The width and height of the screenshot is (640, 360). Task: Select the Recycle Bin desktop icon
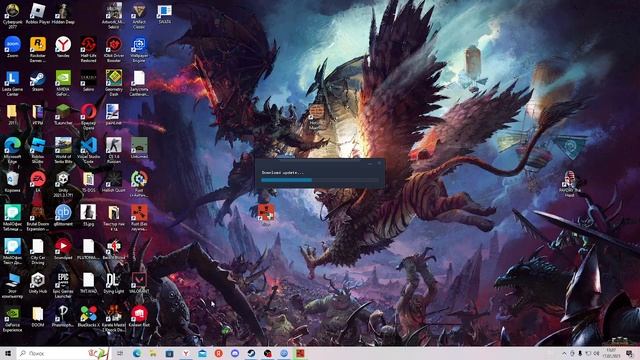tap(12, 181)
